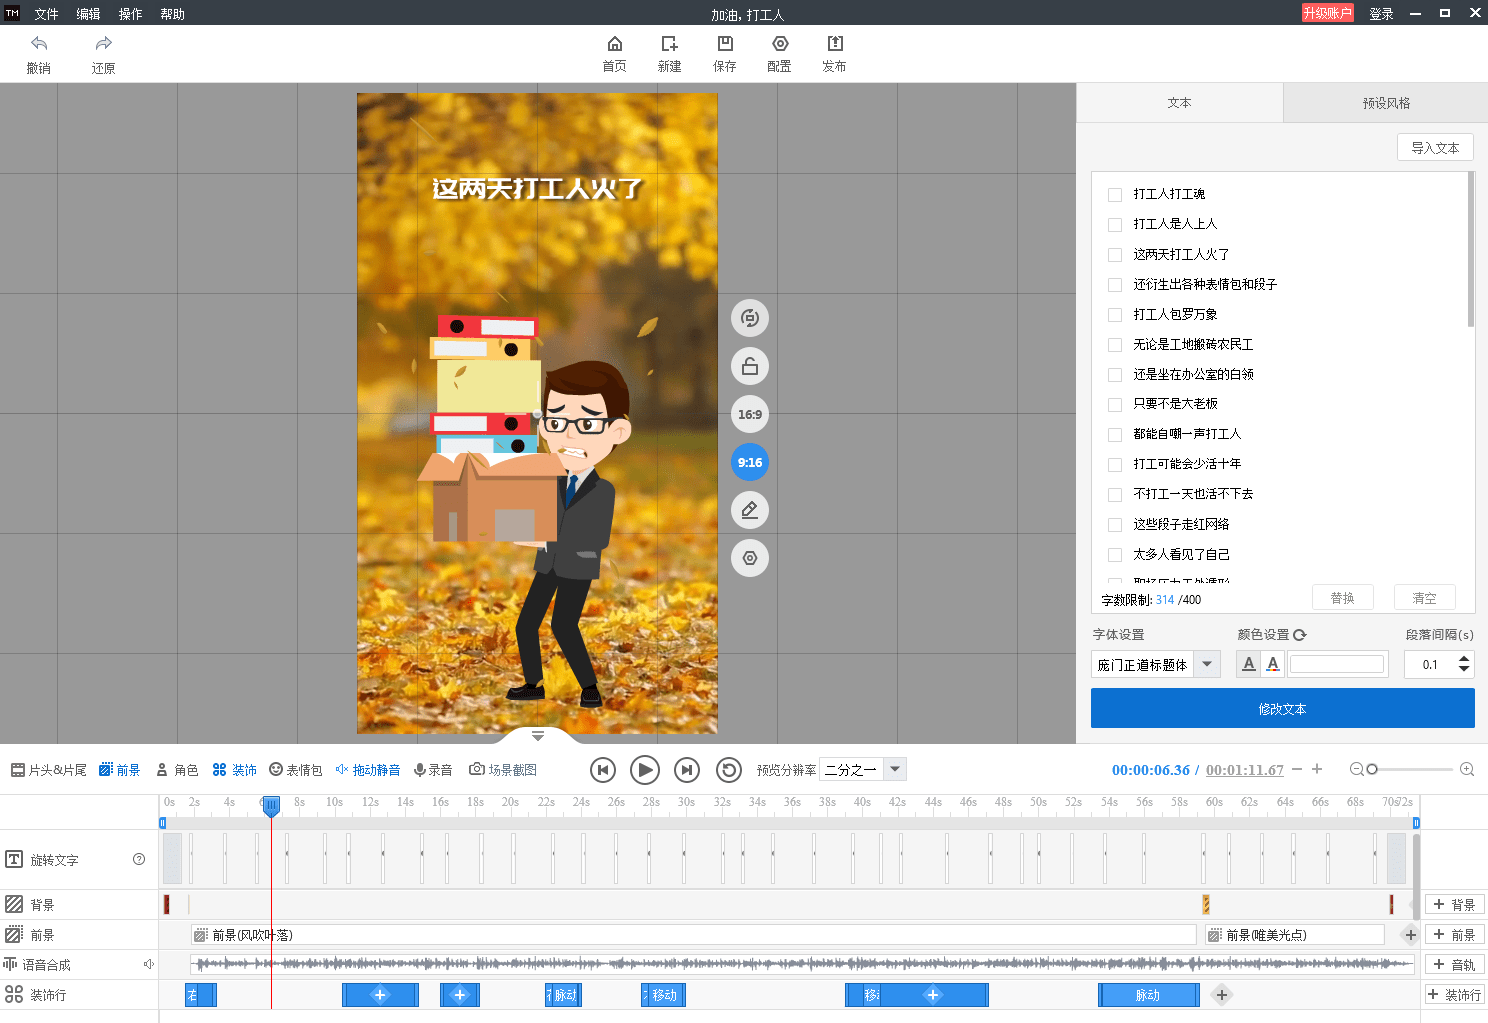Switch to the 预设风格 tab
This screenshot has height=1023, width=1488.
click(x=1386, y=103)
